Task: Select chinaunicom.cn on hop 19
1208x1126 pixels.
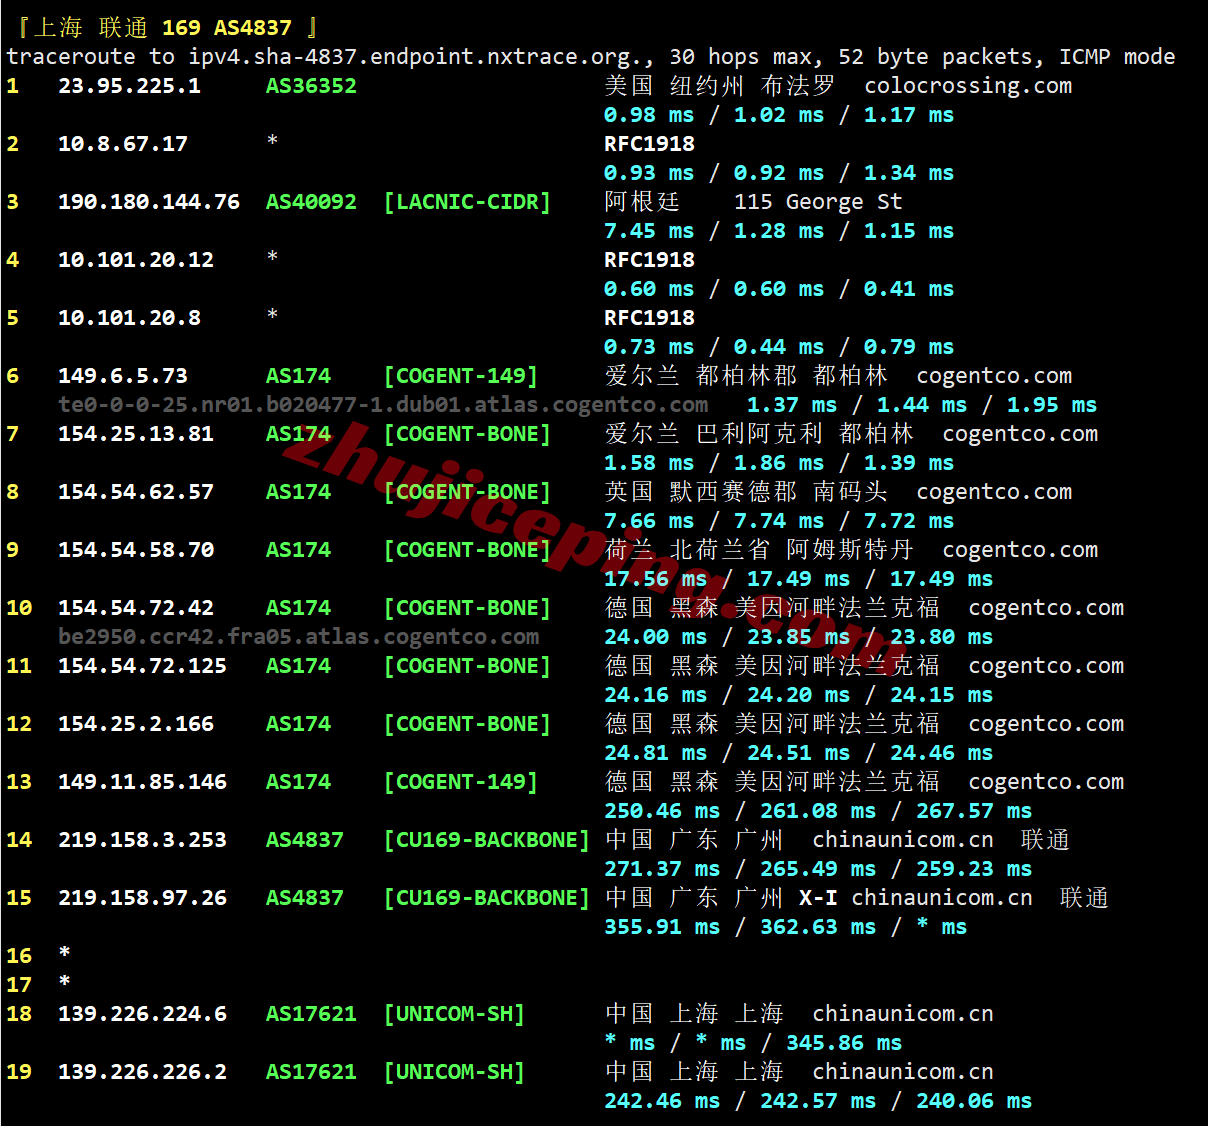Action: tap(903, 1072)
